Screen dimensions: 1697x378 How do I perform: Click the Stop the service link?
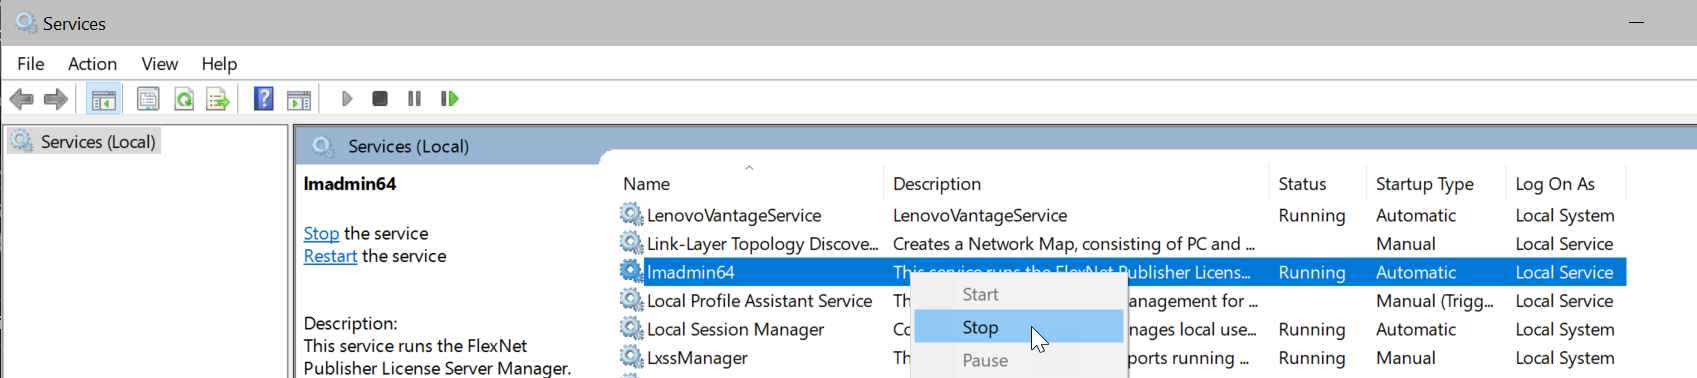321,233
